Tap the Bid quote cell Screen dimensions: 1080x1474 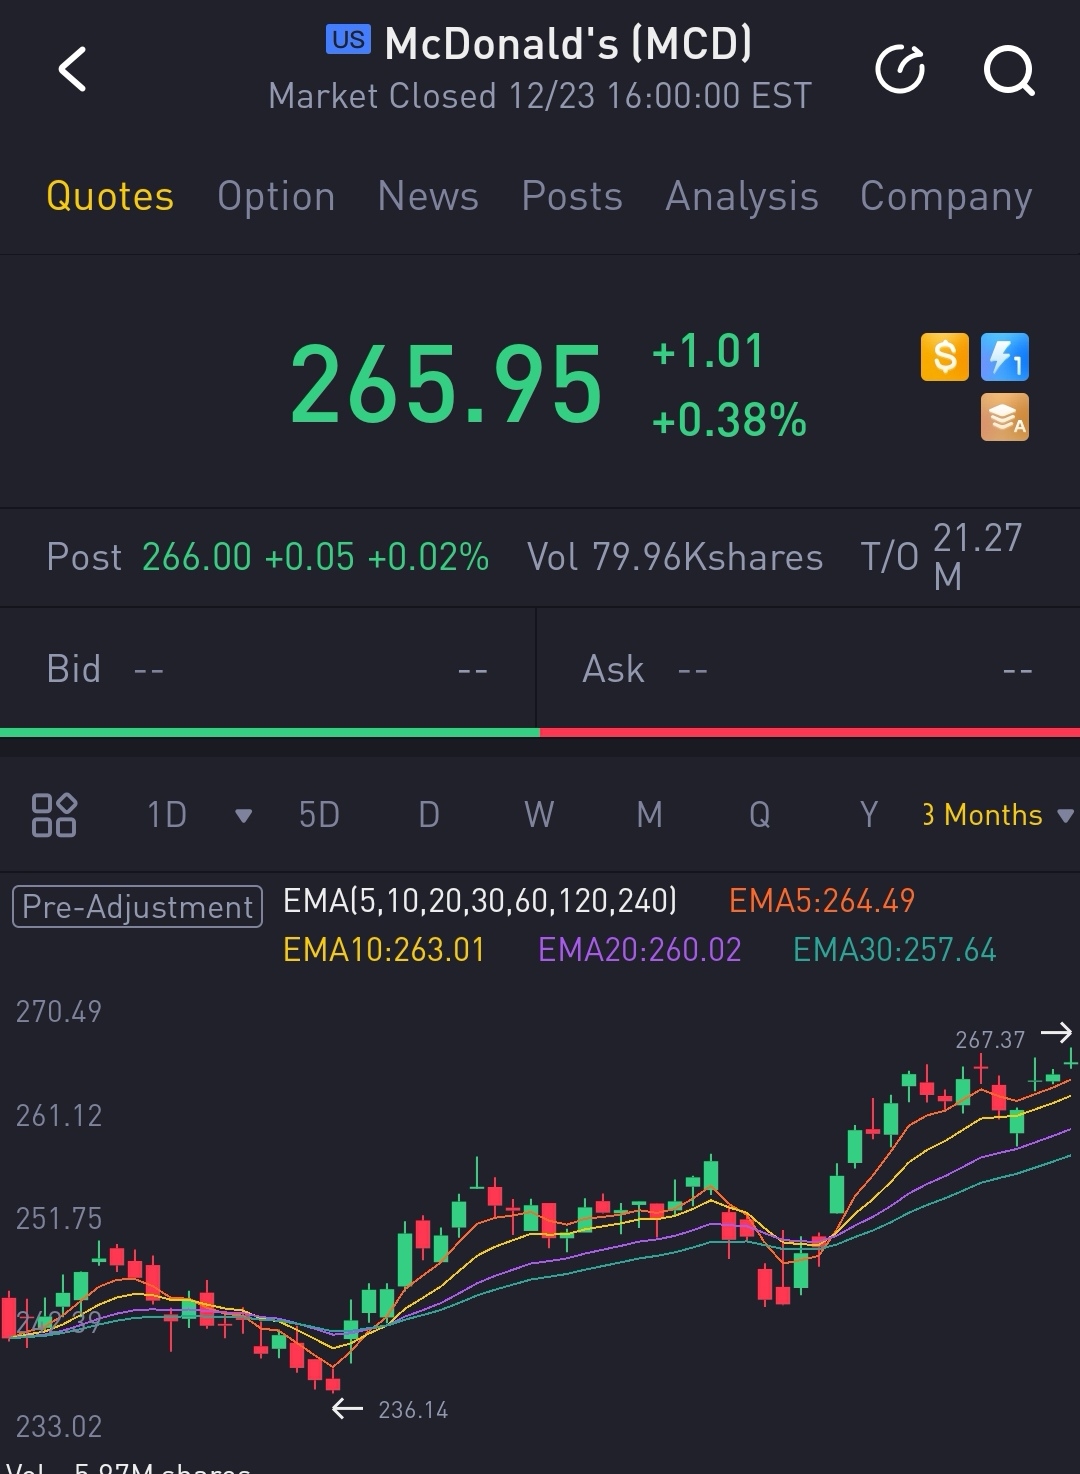coord(268,669)
